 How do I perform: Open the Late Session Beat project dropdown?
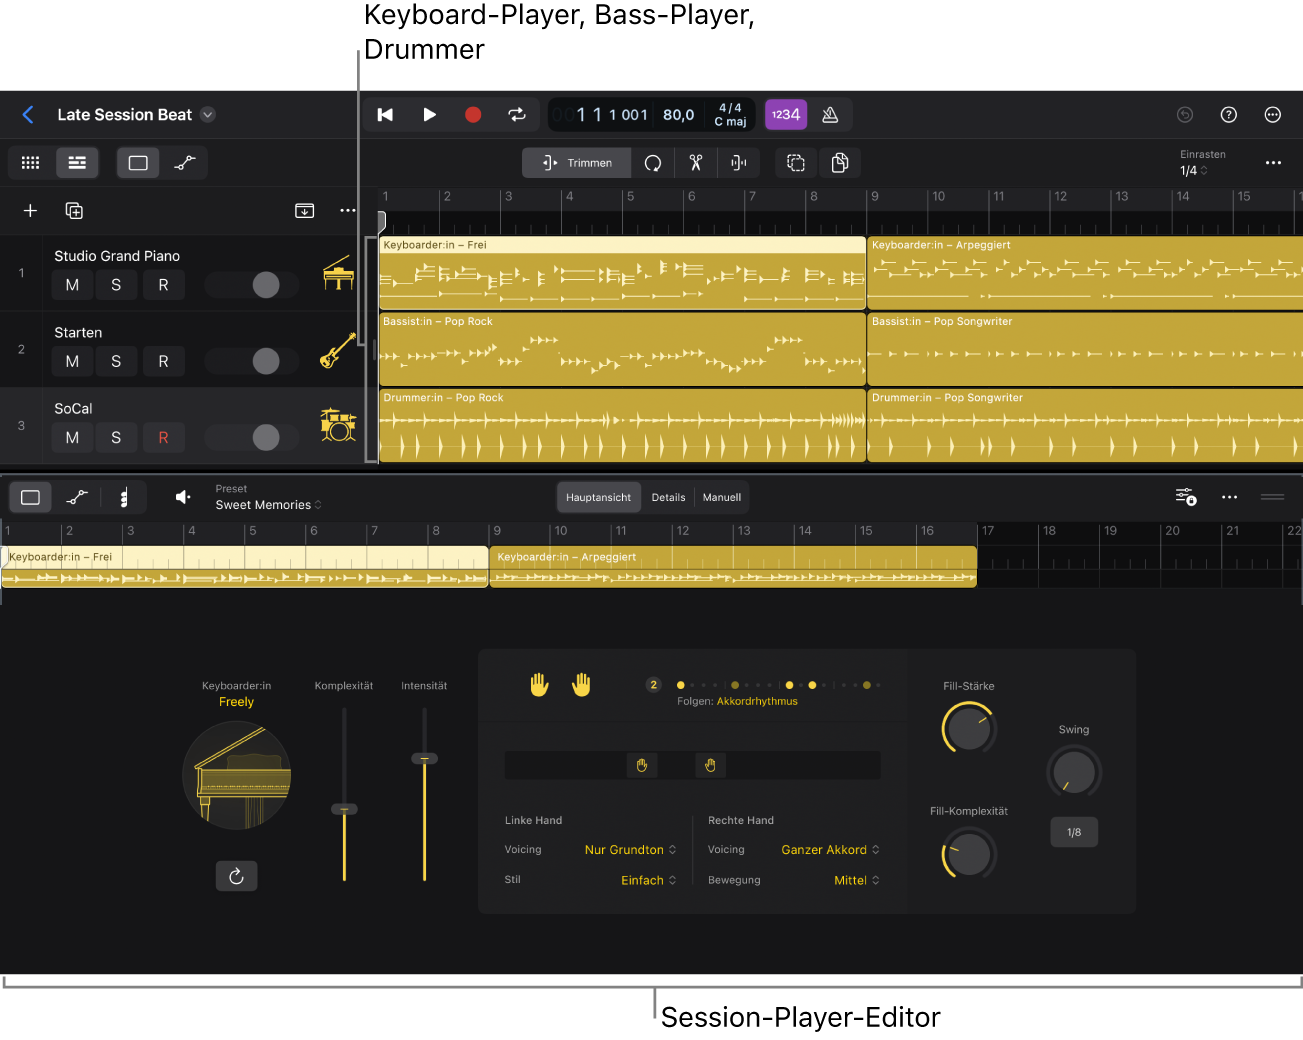click(208, 115)
